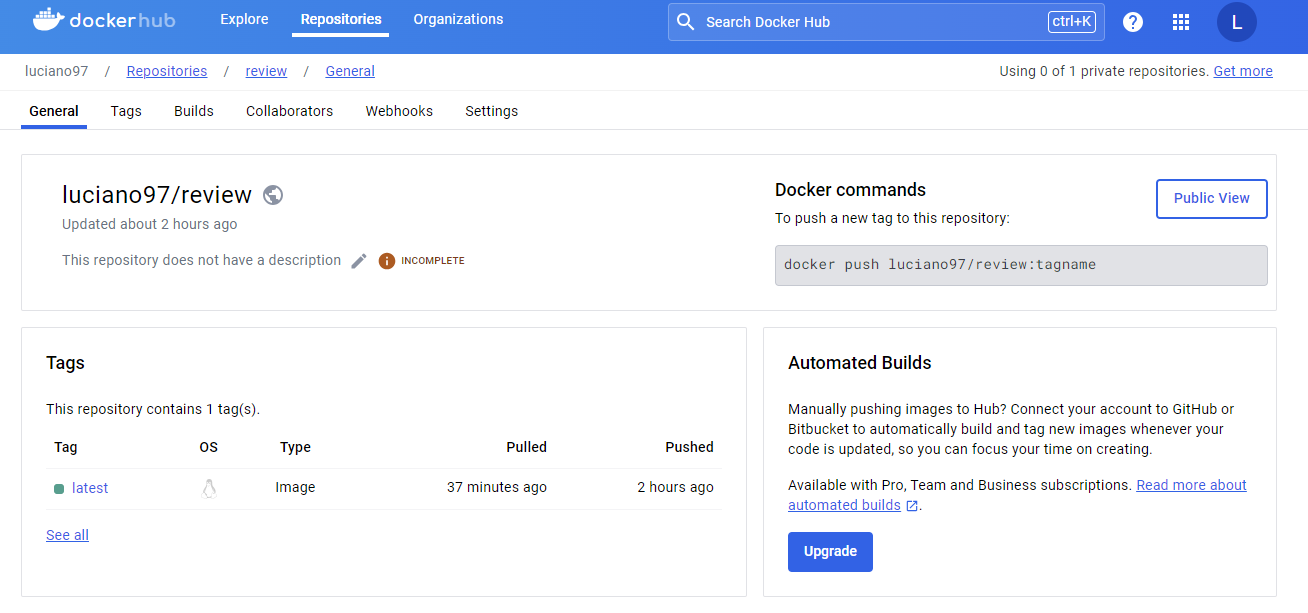Switch to the Builds tab
Image resolution: width=1308 pixels, height=613 pixels.
[x=194, y=111]
